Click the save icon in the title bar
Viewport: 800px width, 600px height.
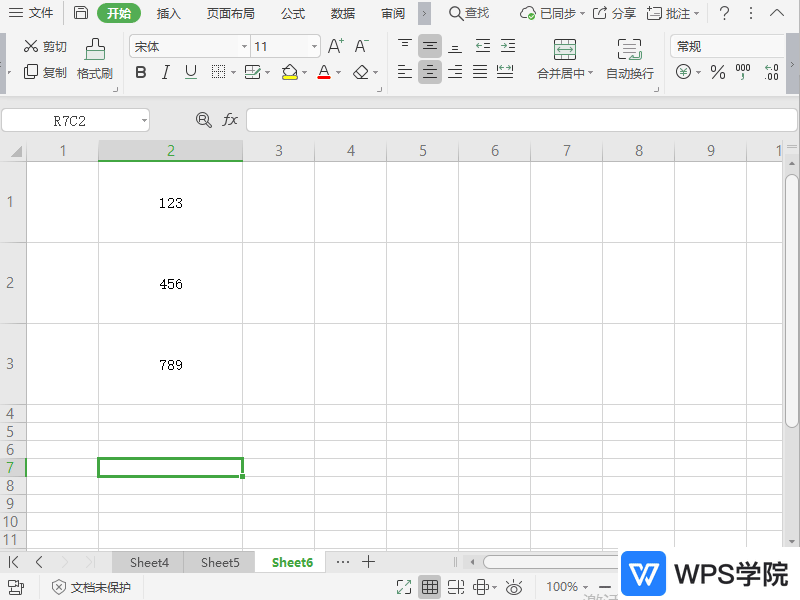[81, 13]
